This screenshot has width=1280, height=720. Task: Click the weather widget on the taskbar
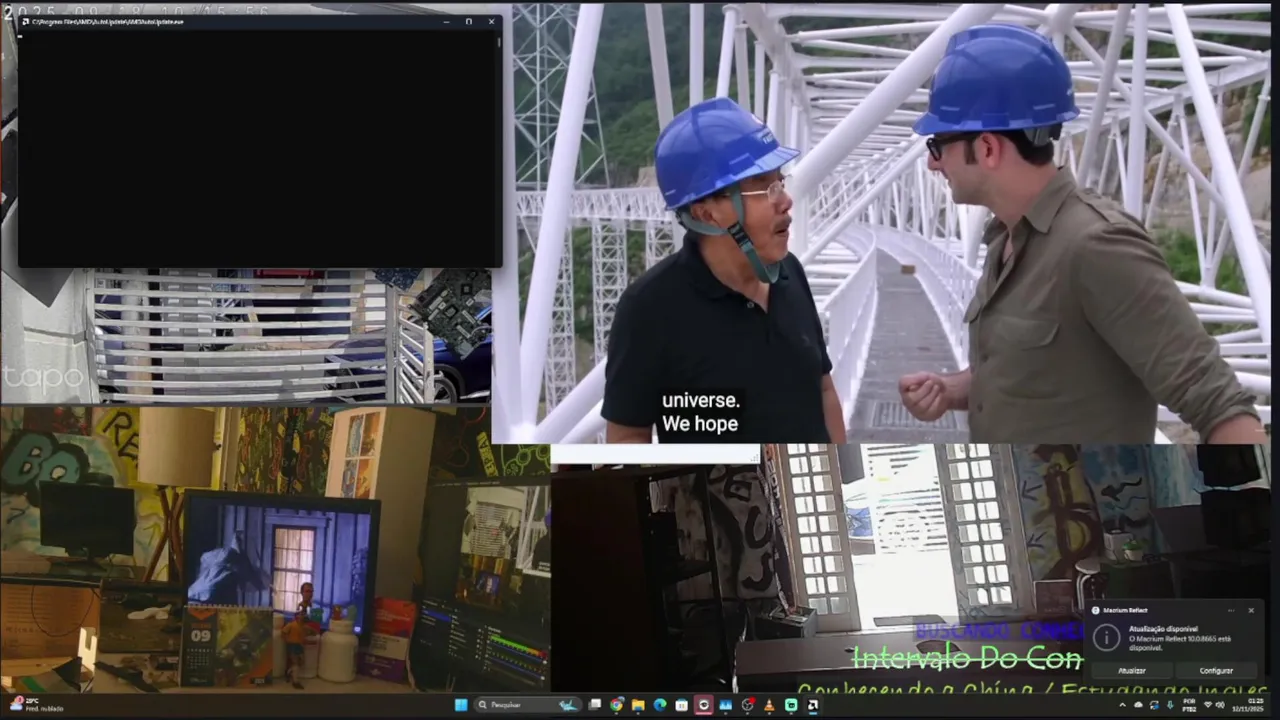[38, 705]
